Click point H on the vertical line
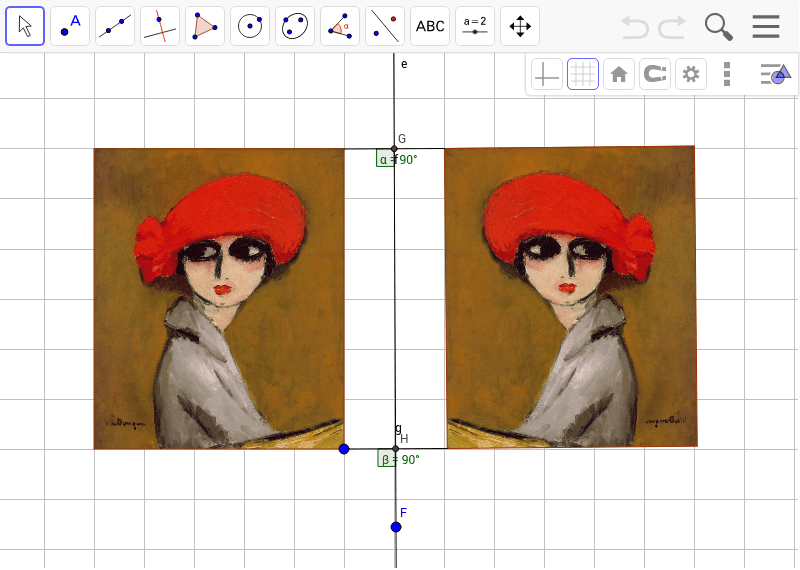The image size is (800, 570). (395, 449)
